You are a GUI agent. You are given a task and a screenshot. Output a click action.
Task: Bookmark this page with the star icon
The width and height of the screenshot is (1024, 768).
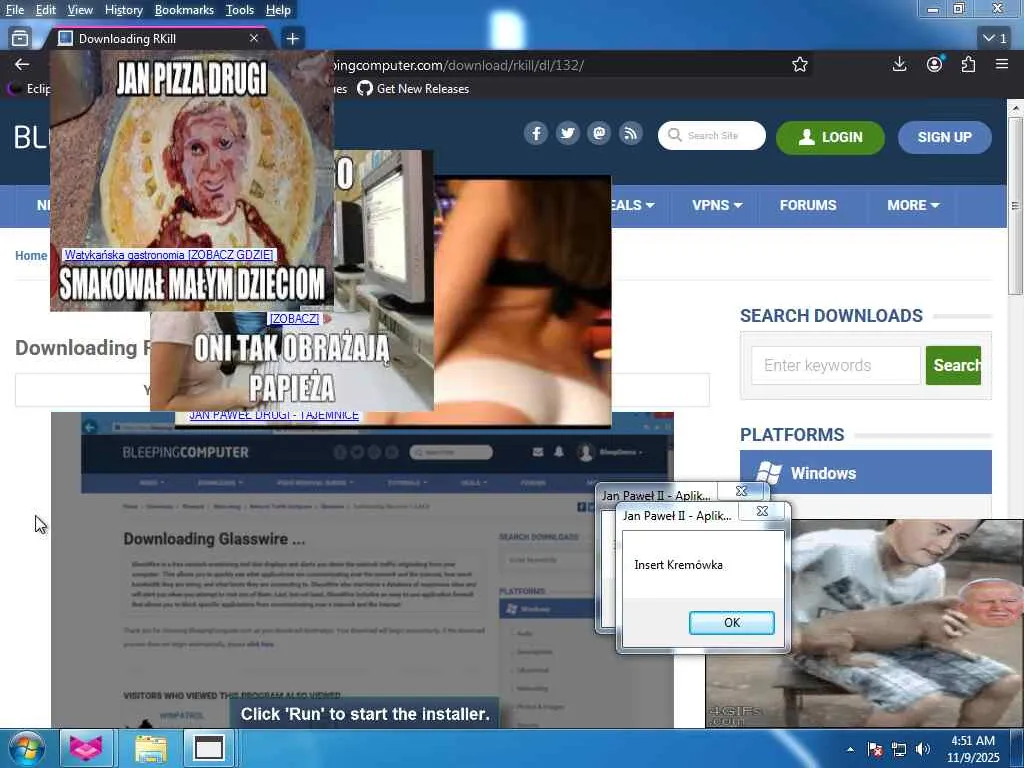point(799,64)
